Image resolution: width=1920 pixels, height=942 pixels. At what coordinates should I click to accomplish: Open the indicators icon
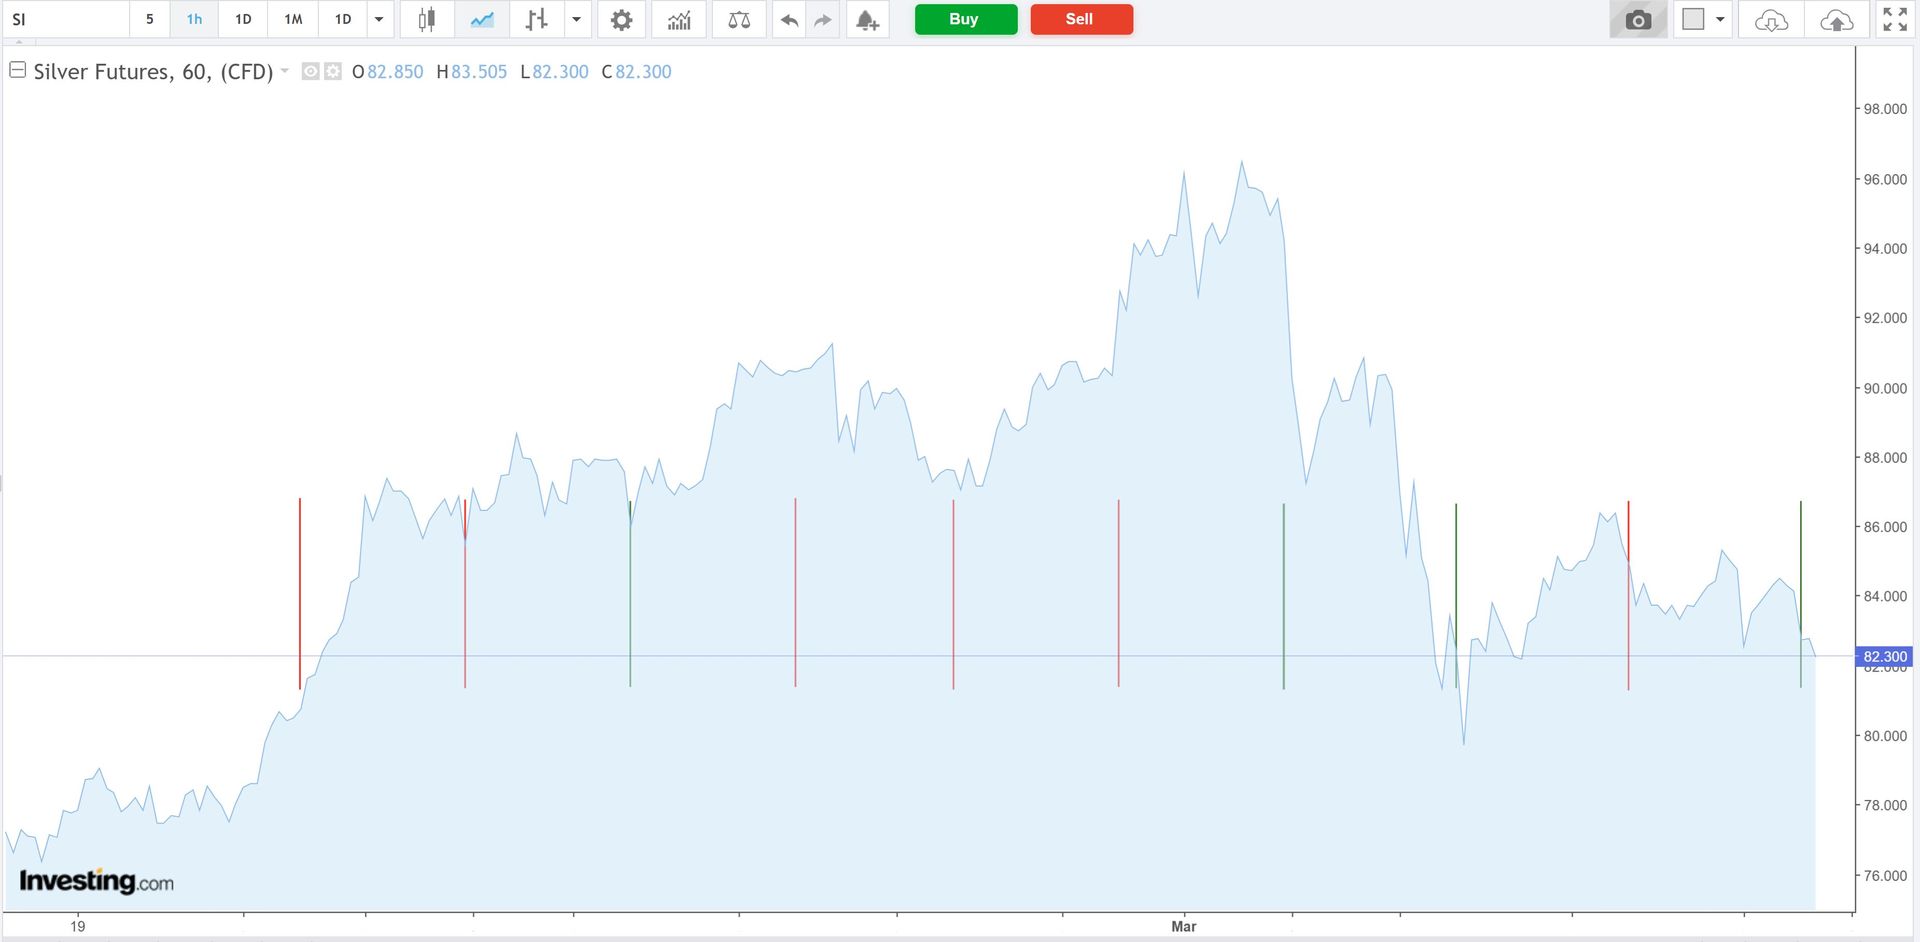(x=679, y=20)
